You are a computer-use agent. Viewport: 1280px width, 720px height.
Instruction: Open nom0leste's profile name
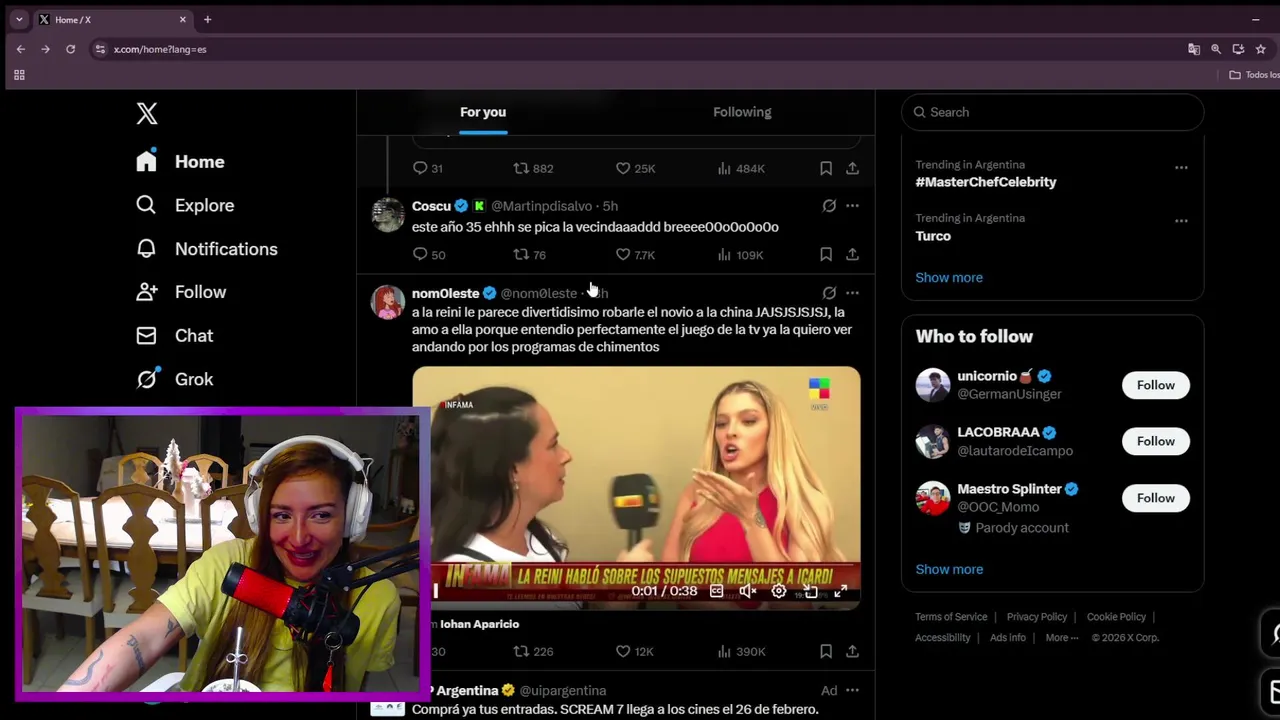tap(445, 293)
